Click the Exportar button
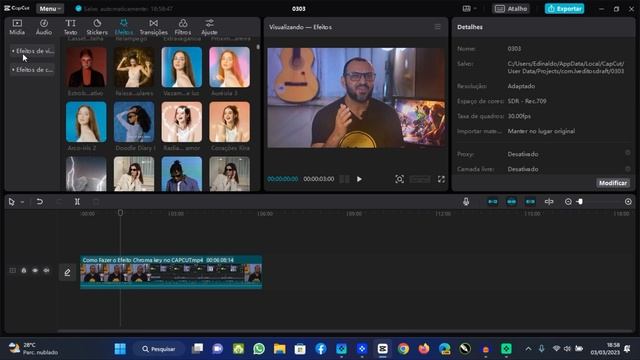The width and height of the screenshot is (640, 360). point(564,9)
